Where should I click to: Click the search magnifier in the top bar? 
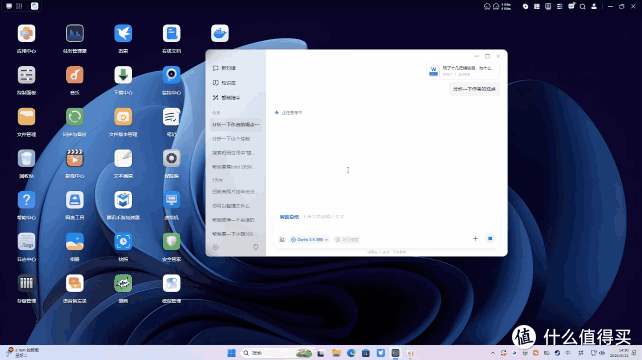click(x=582, y=7)
